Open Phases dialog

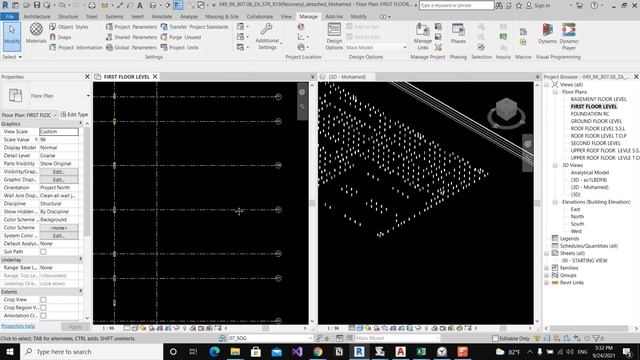click(x=458, y=33)
